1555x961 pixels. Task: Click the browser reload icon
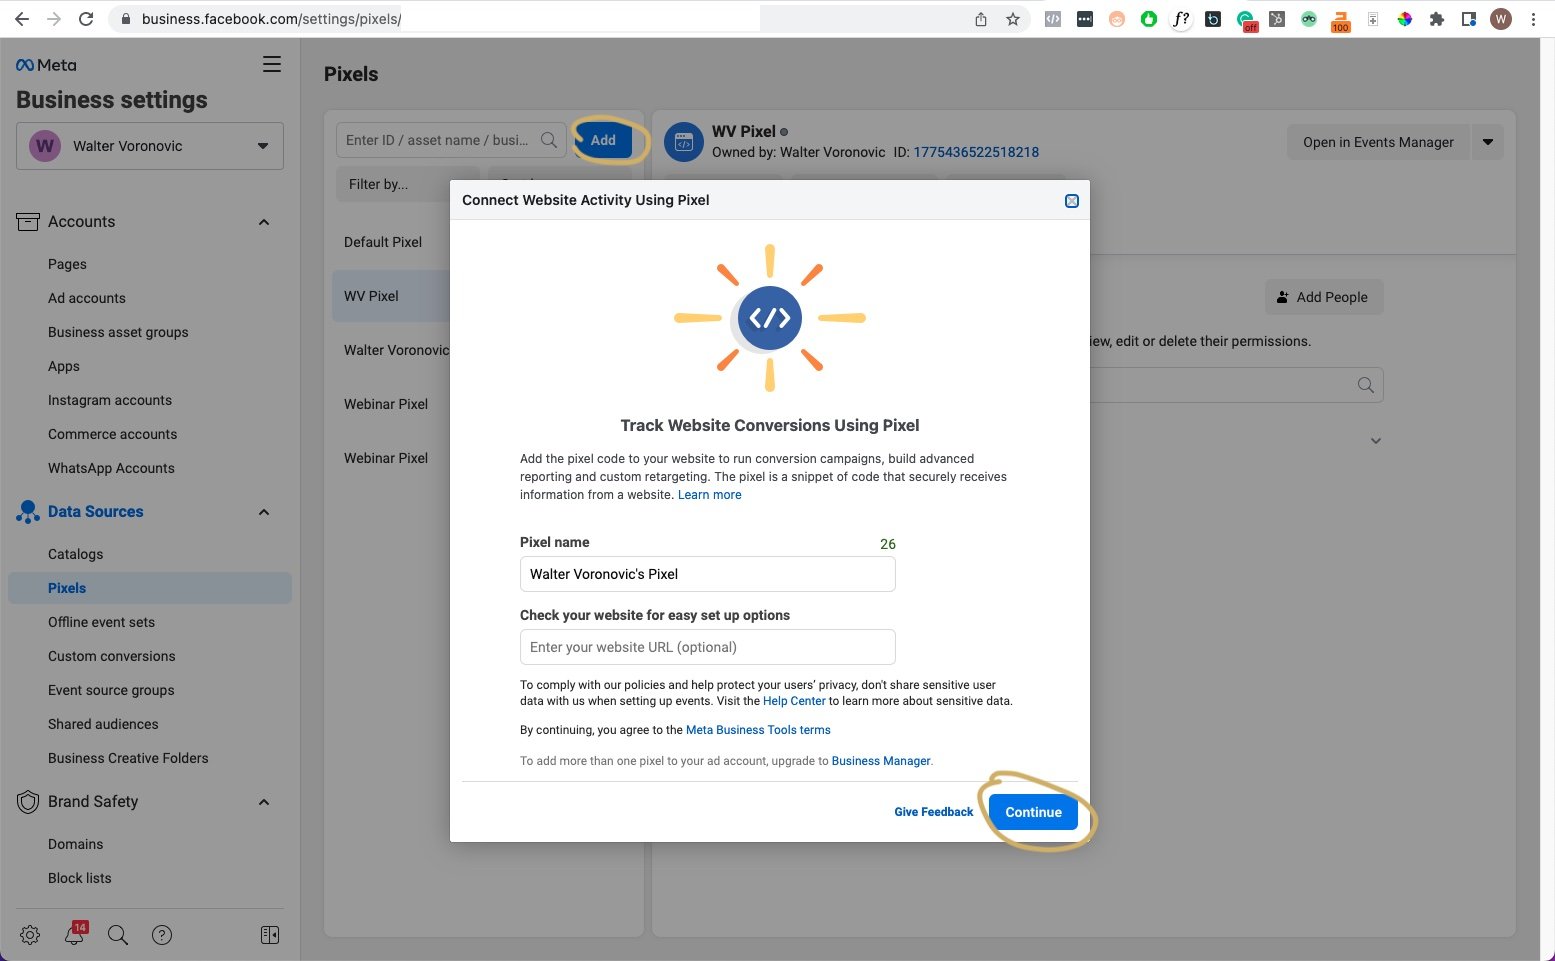[86, 19]
